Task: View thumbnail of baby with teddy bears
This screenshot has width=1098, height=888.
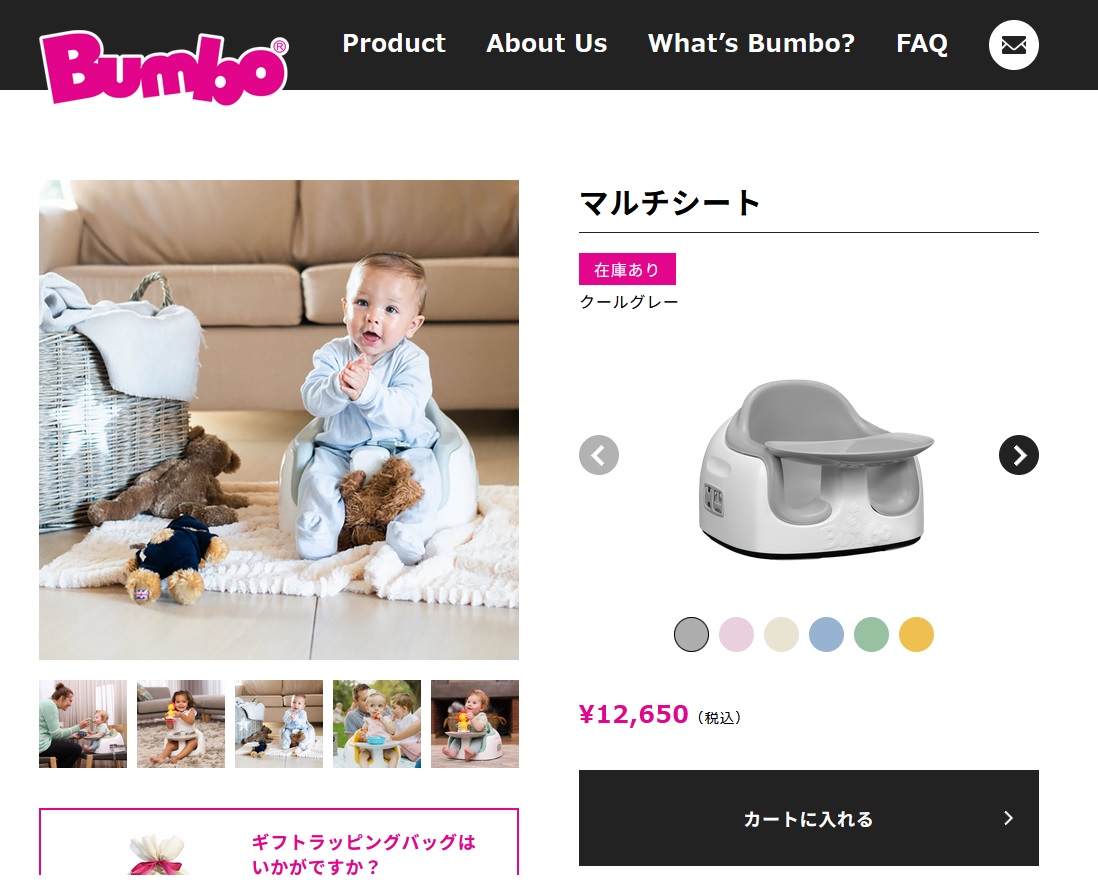Action: click(x=279, y=724)
